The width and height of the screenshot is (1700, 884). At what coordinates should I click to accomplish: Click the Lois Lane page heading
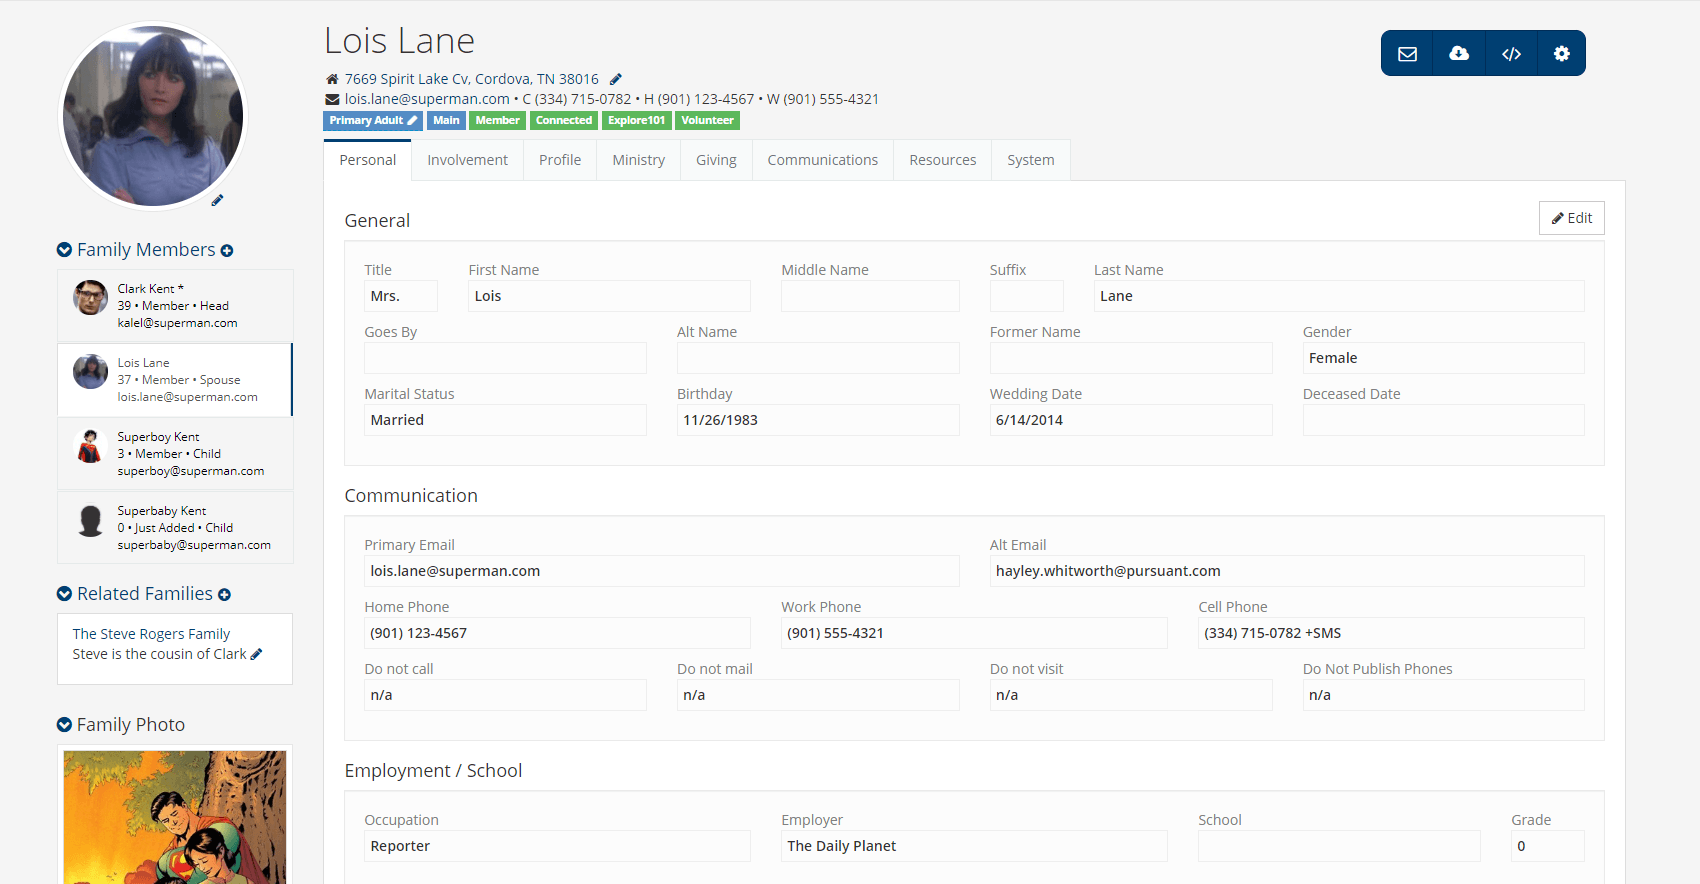399,41
